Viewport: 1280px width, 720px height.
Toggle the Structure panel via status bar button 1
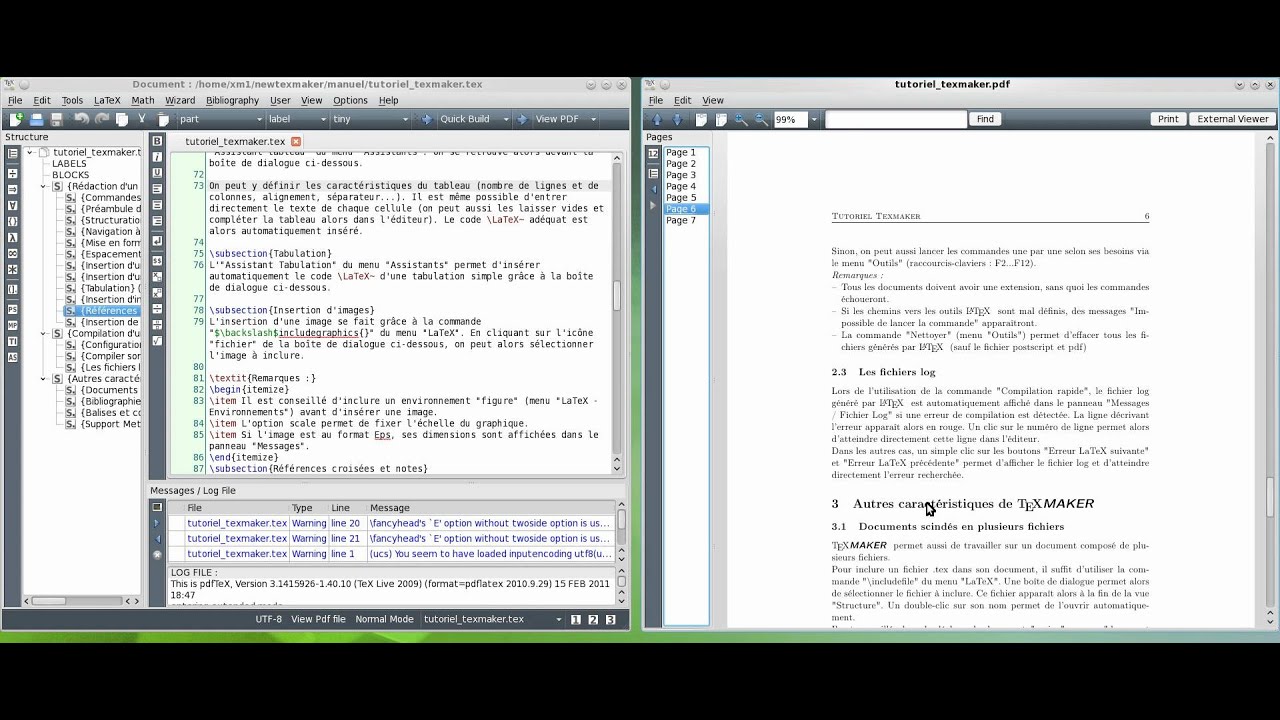(575, 619)
